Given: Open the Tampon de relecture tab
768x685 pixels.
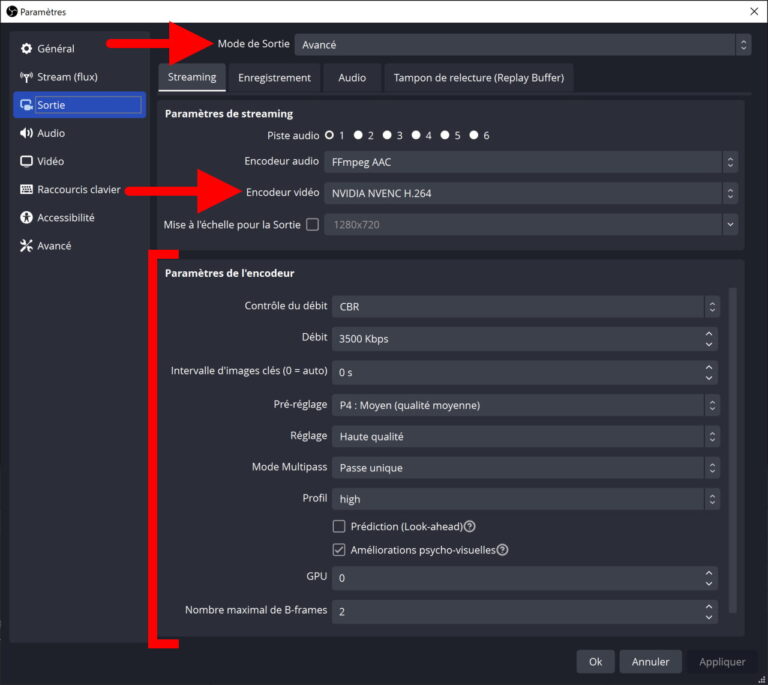Looking at the screenshot, I should click(x=479, y=77).
